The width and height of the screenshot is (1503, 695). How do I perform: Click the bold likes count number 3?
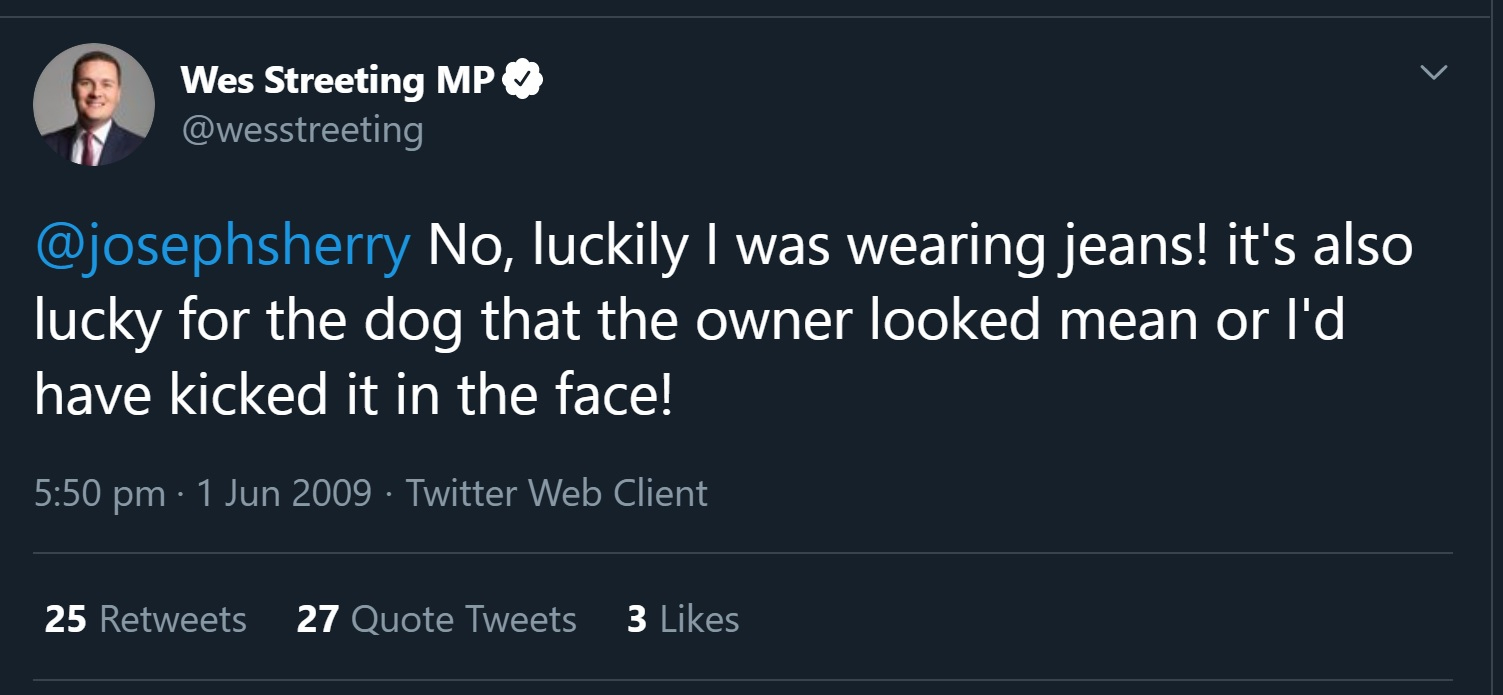636,620
